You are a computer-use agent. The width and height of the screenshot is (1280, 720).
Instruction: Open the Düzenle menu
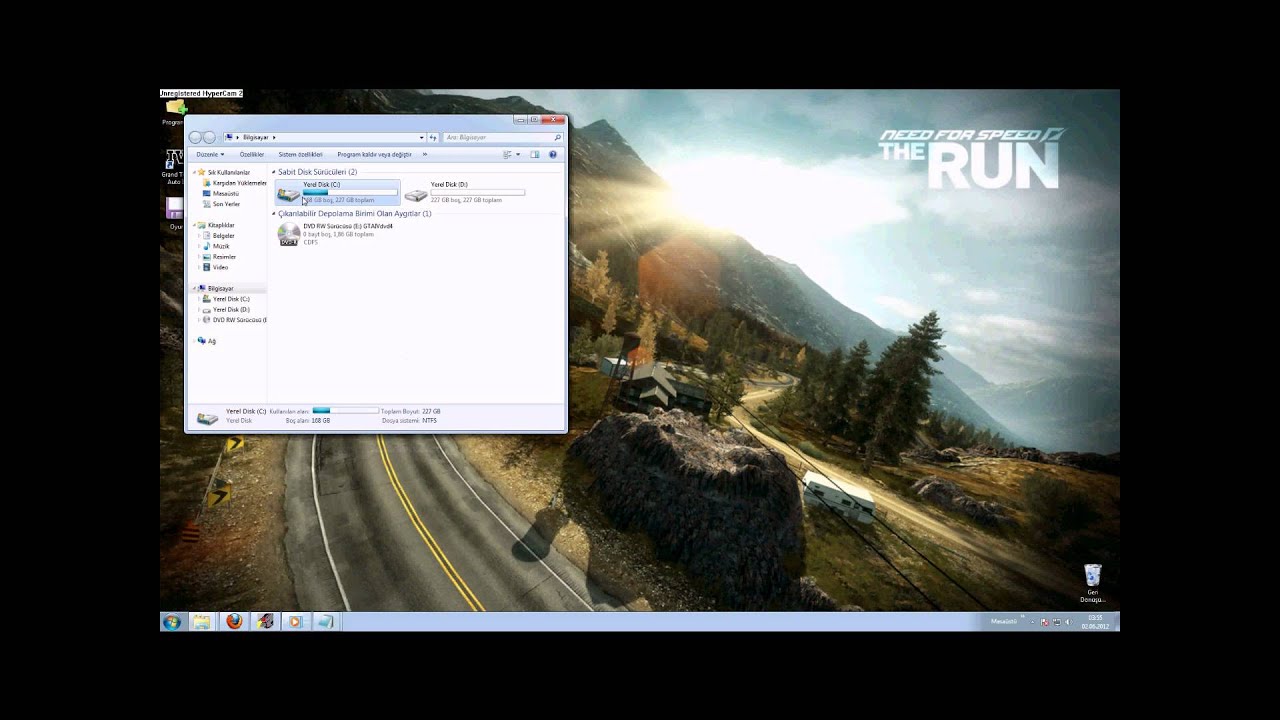pyautogui.click(x=210, y=154)
